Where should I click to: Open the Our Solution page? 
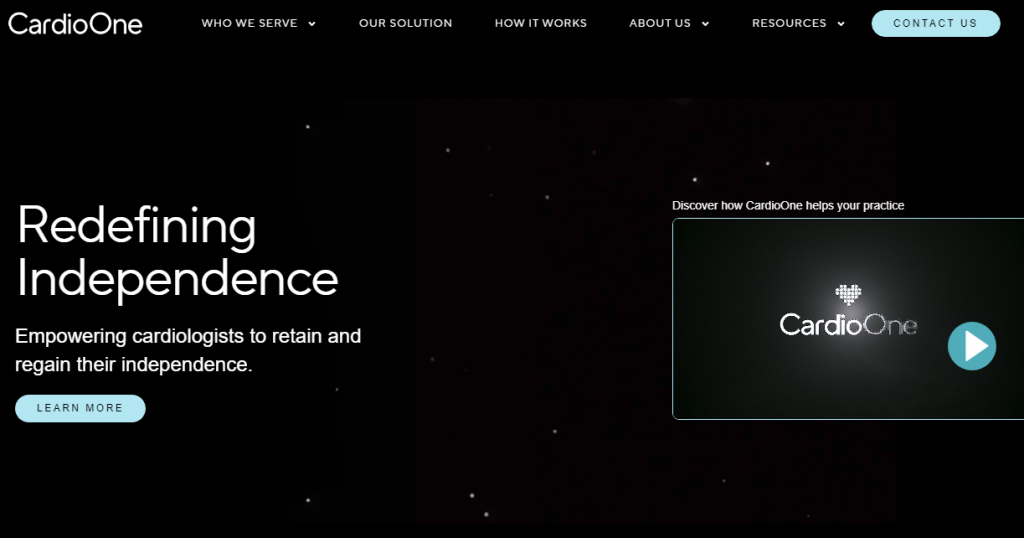(405, 23)
